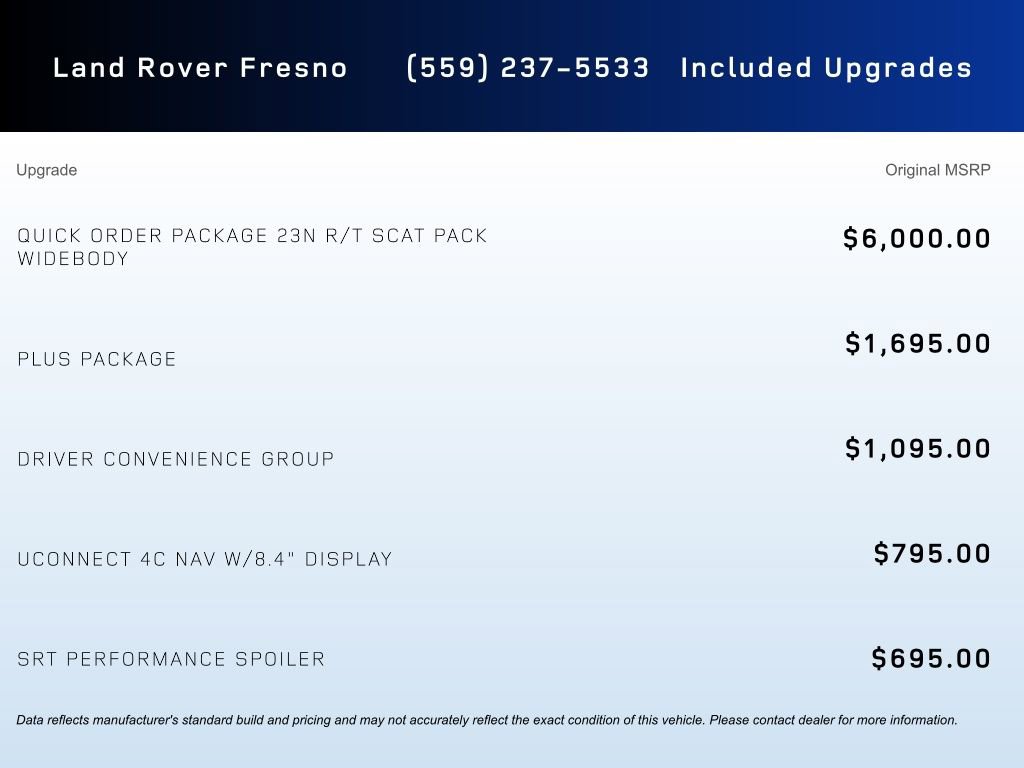
Task: Select the Original MSRP column header
Action: [x=937, y=170]
